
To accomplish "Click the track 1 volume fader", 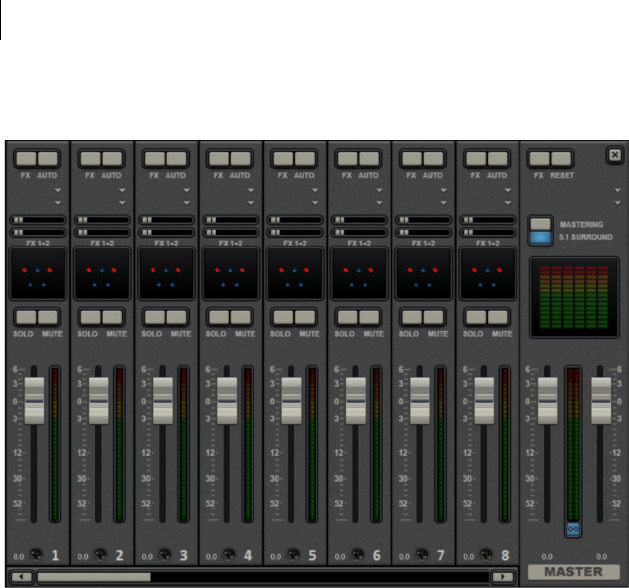I will point(34,401).
